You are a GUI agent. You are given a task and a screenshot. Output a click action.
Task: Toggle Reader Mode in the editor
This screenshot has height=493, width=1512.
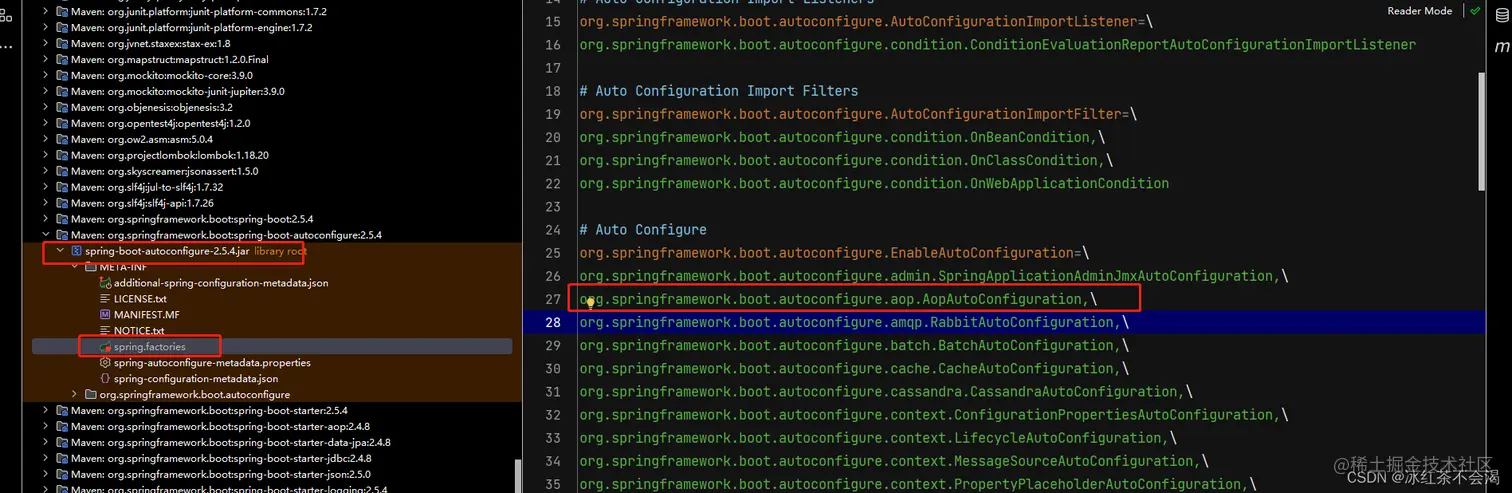(x=1419, y=11)
